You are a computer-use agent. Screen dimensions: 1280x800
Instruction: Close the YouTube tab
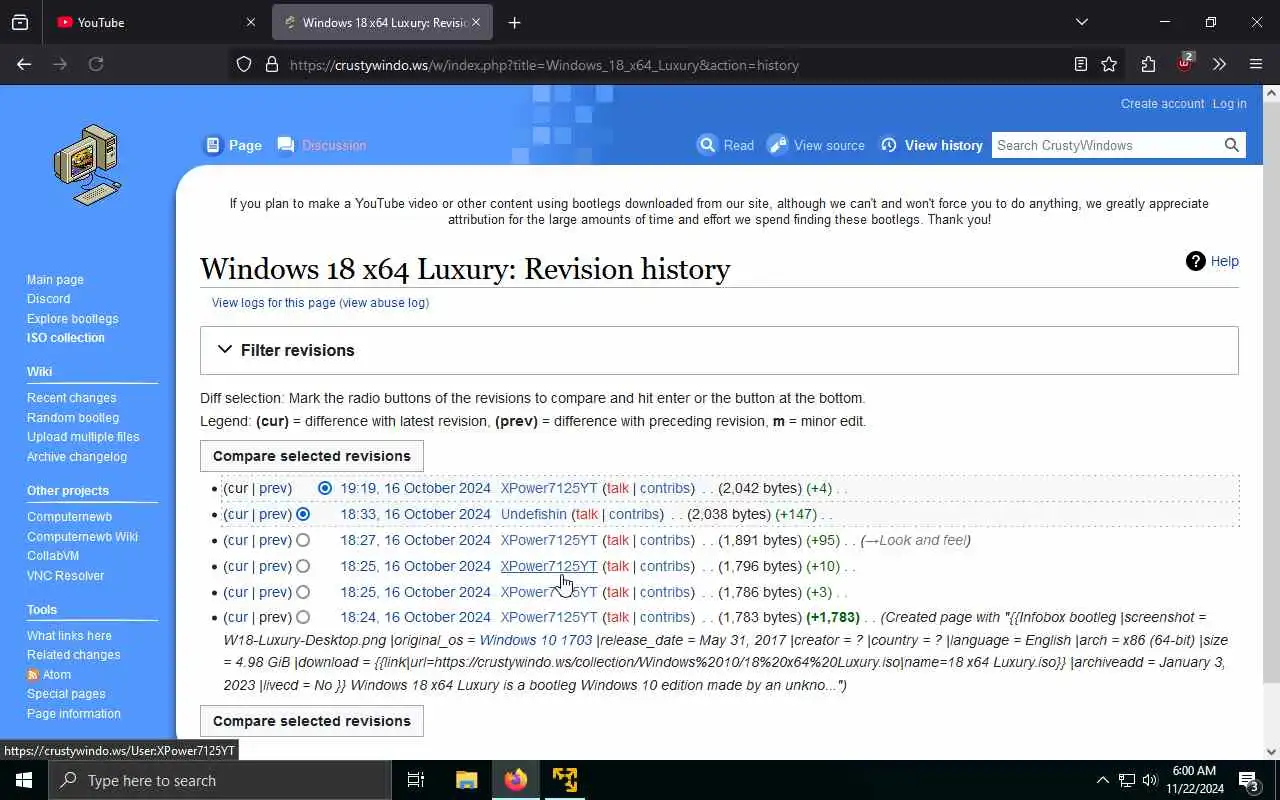click(x=250, y=22)
